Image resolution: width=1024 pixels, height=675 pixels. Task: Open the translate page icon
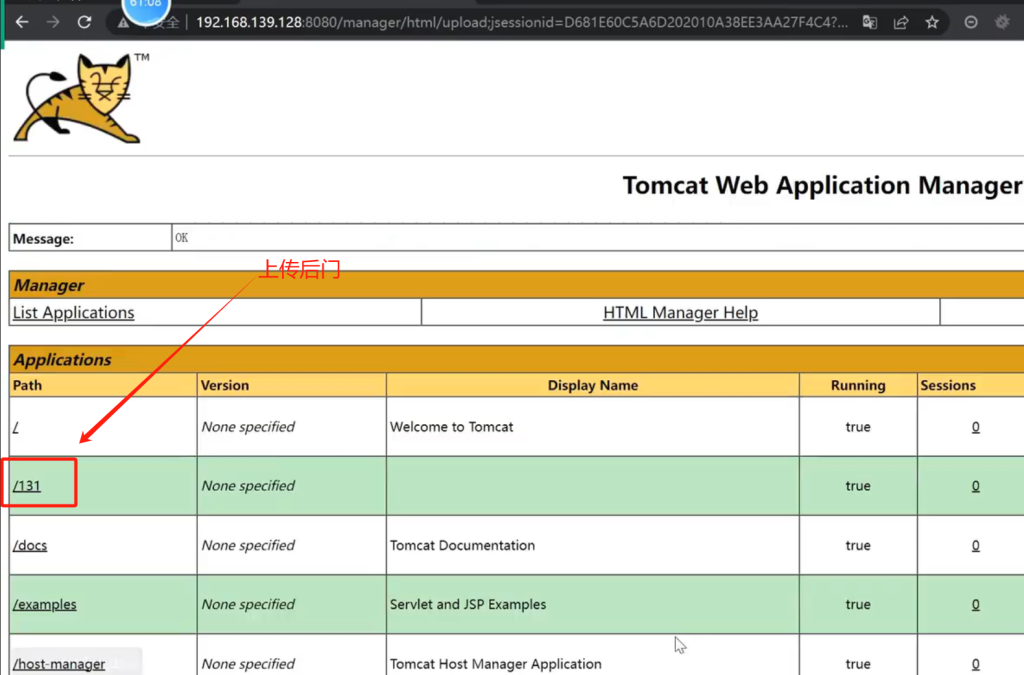point(869,22)
